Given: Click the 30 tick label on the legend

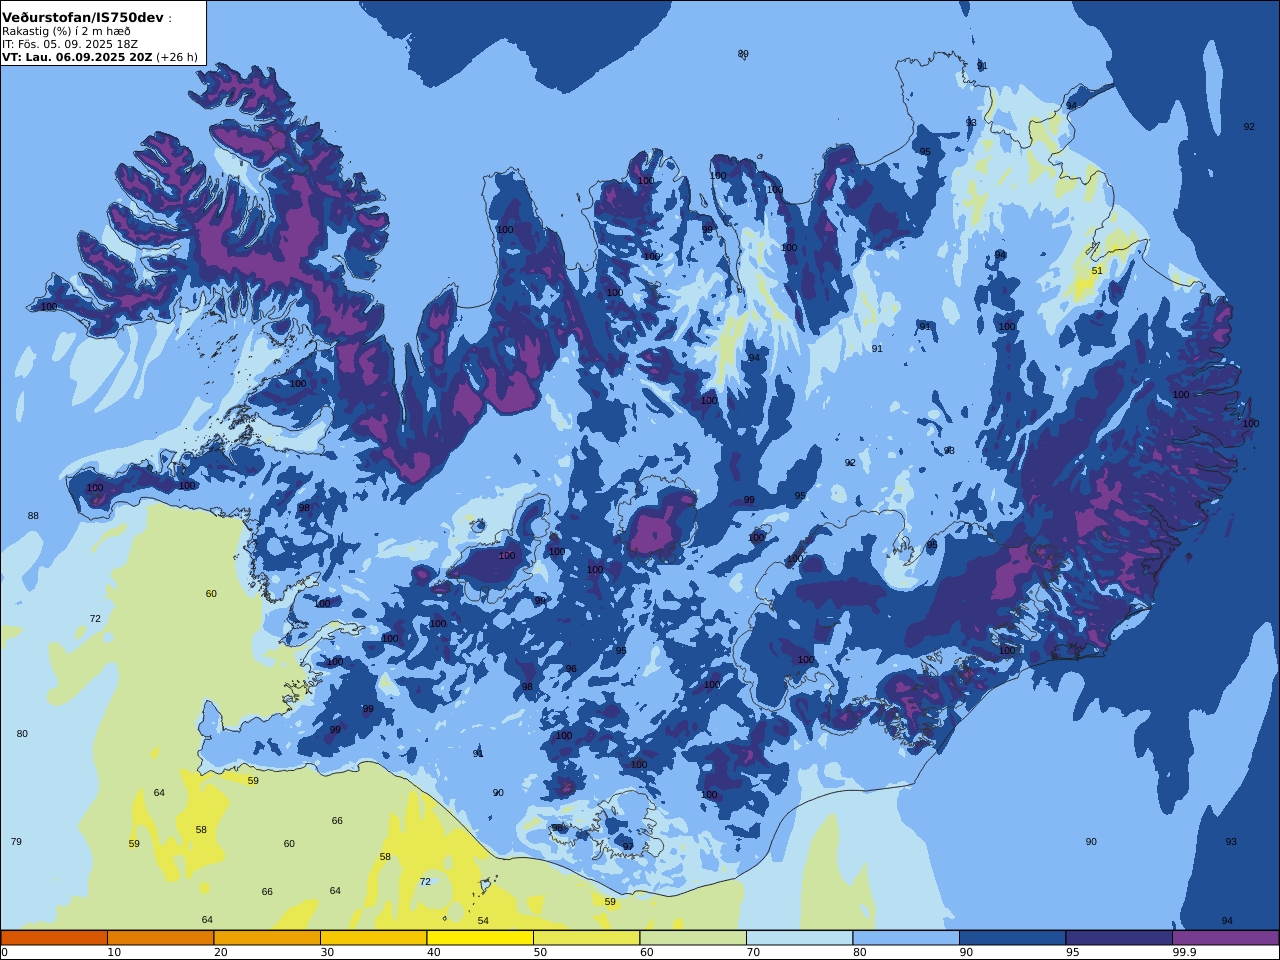Looking at the screenshot, I should (327, 952).
